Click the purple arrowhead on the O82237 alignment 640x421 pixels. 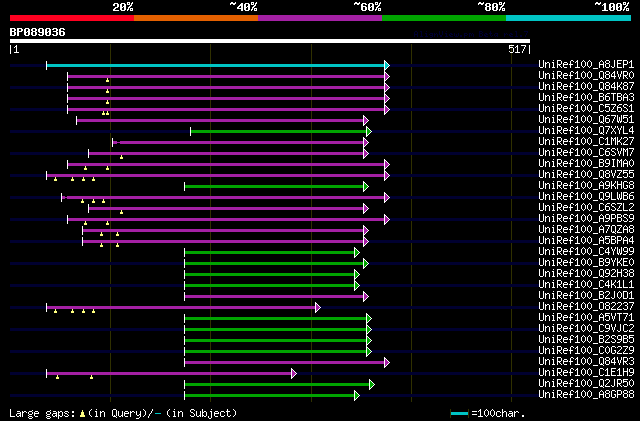[x=318, y=307]
